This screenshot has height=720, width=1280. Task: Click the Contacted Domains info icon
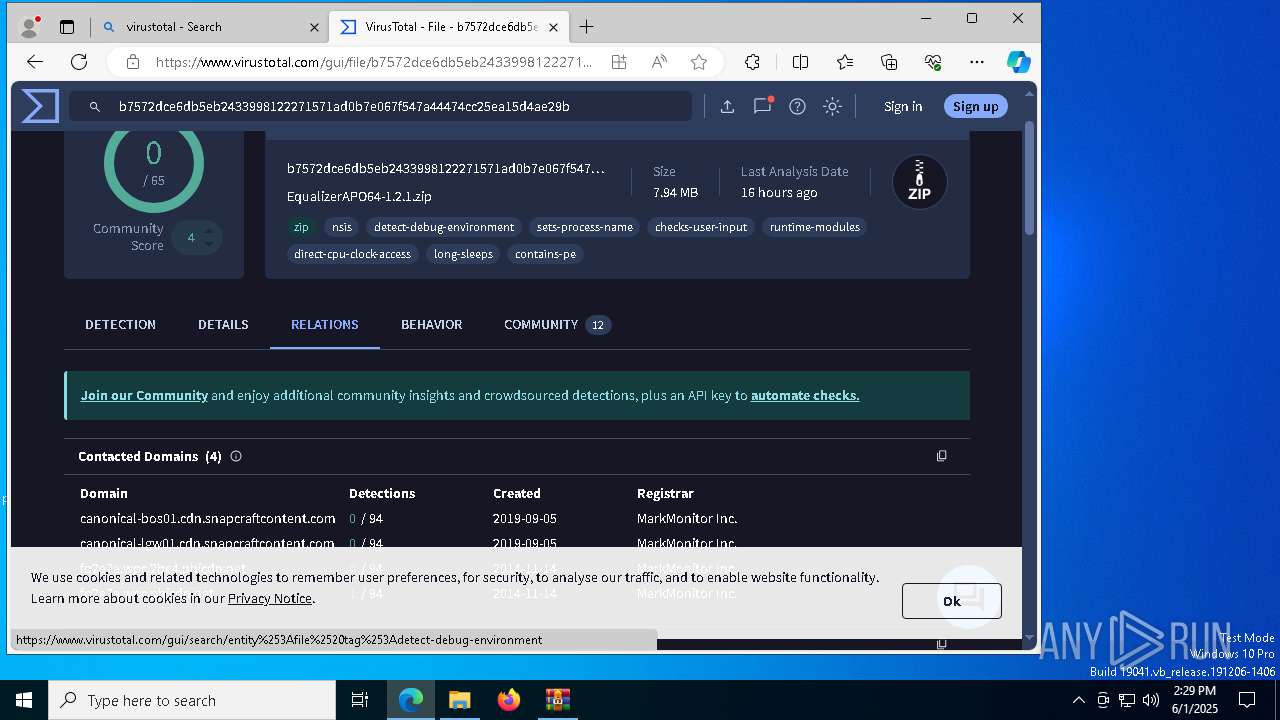tap(236, 456)
